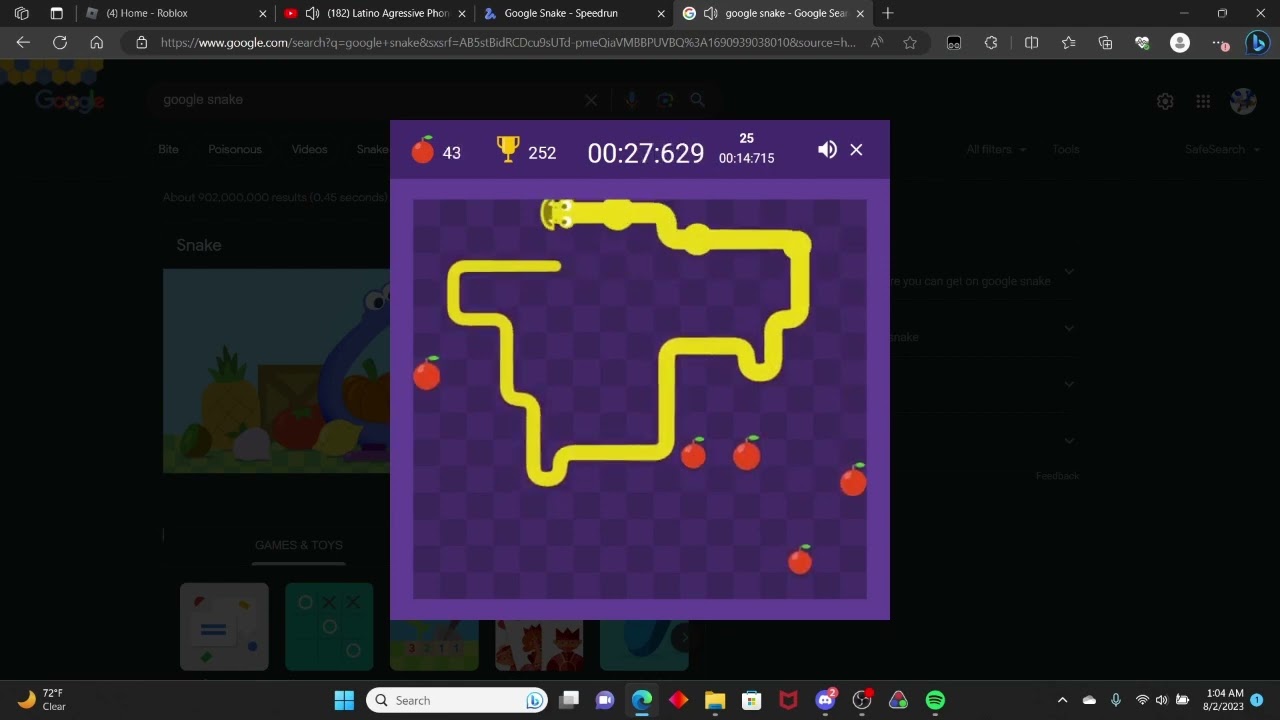Open Google apps grid
Image resolution: width=1280 pixels, height=720 pixels.
[1203, 101]
